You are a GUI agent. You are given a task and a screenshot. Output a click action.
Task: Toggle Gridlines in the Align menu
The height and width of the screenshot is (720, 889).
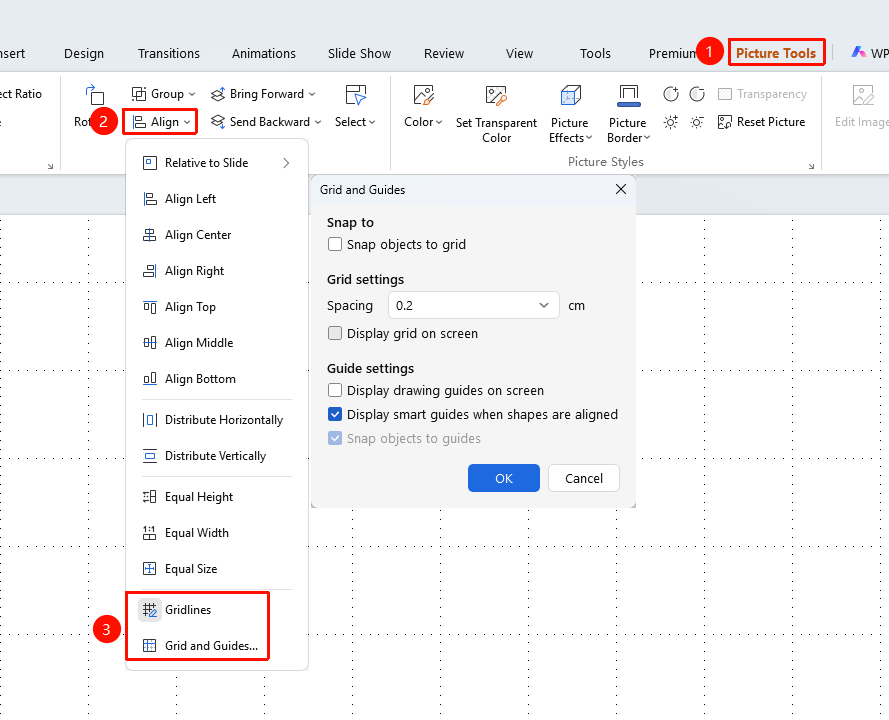217,610
